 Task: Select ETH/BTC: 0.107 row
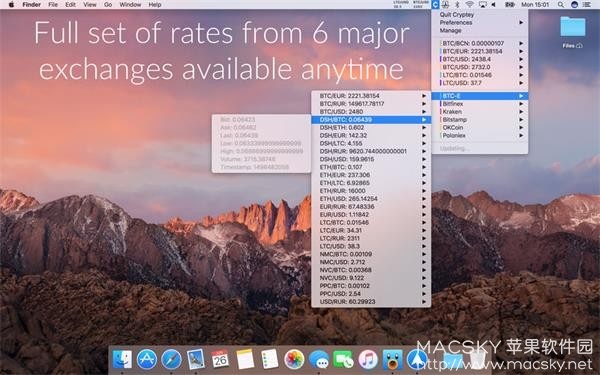click(371, 167)
